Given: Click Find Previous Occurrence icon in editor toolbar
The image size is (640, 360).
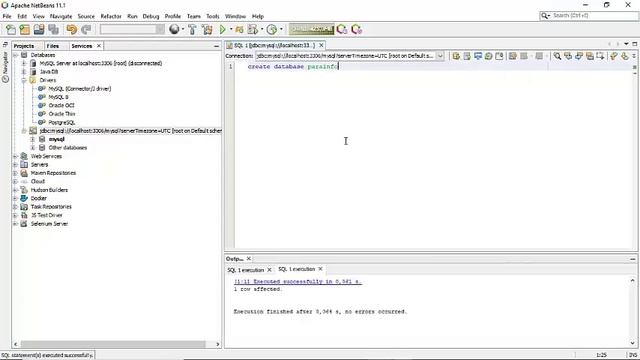Looking at the screenshot, I should 568,56.
